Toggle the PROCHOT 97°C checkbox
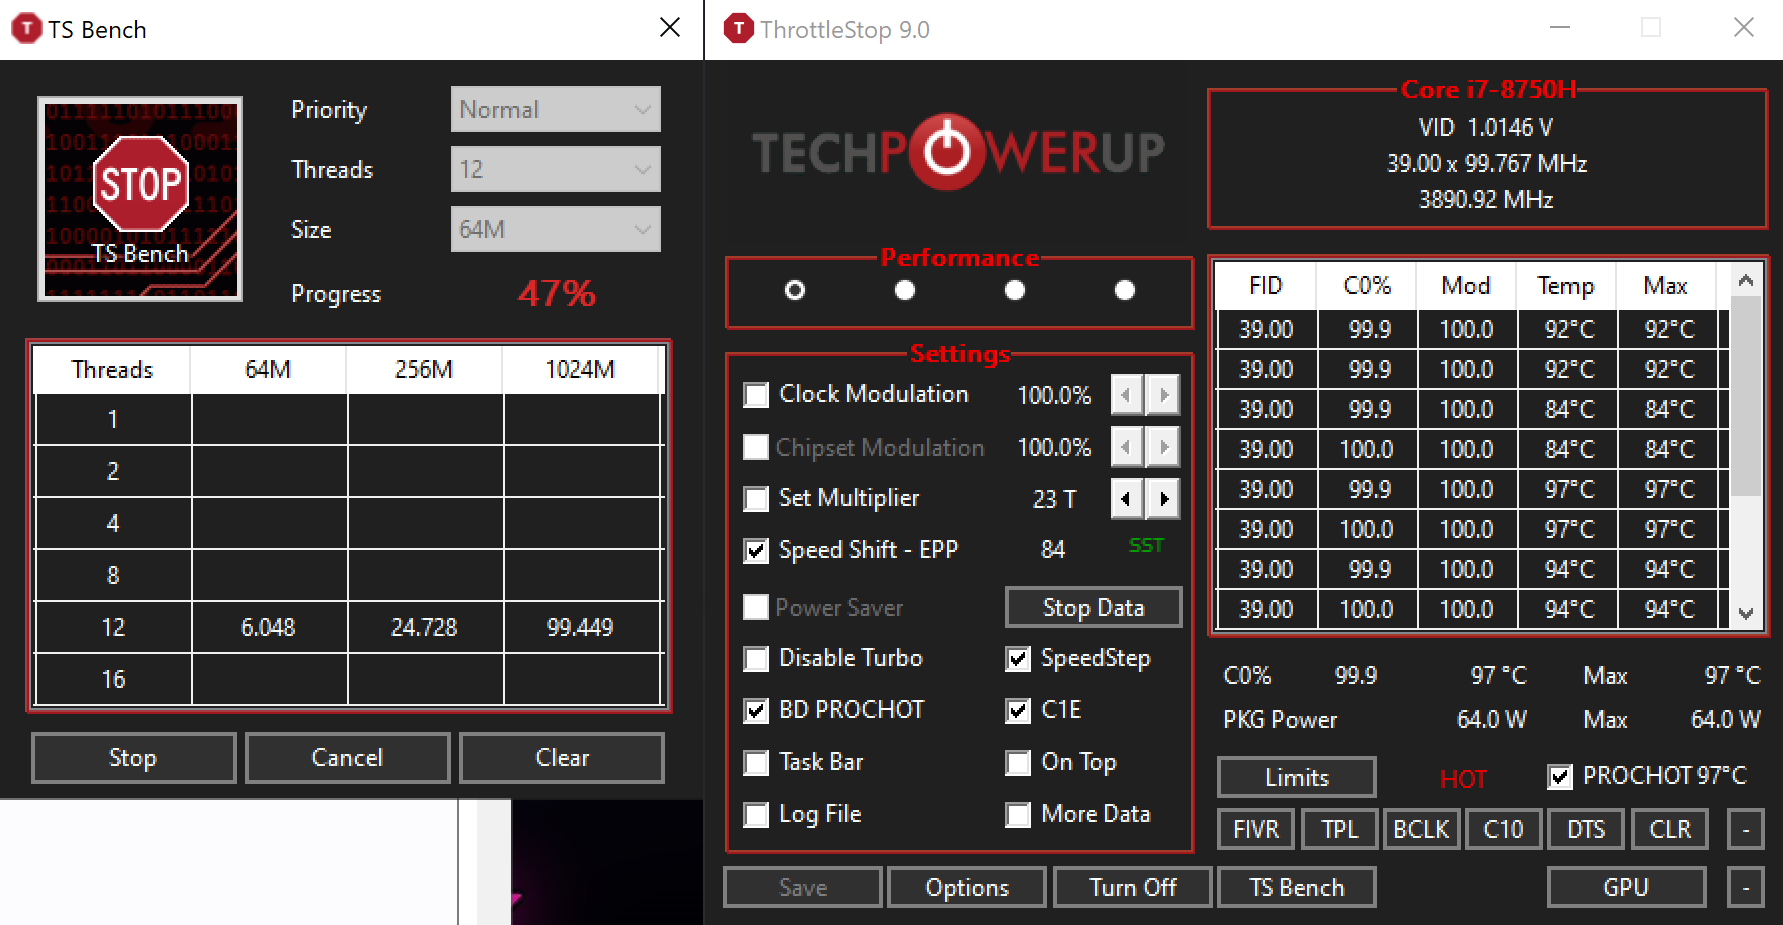 coord(1560,777)
